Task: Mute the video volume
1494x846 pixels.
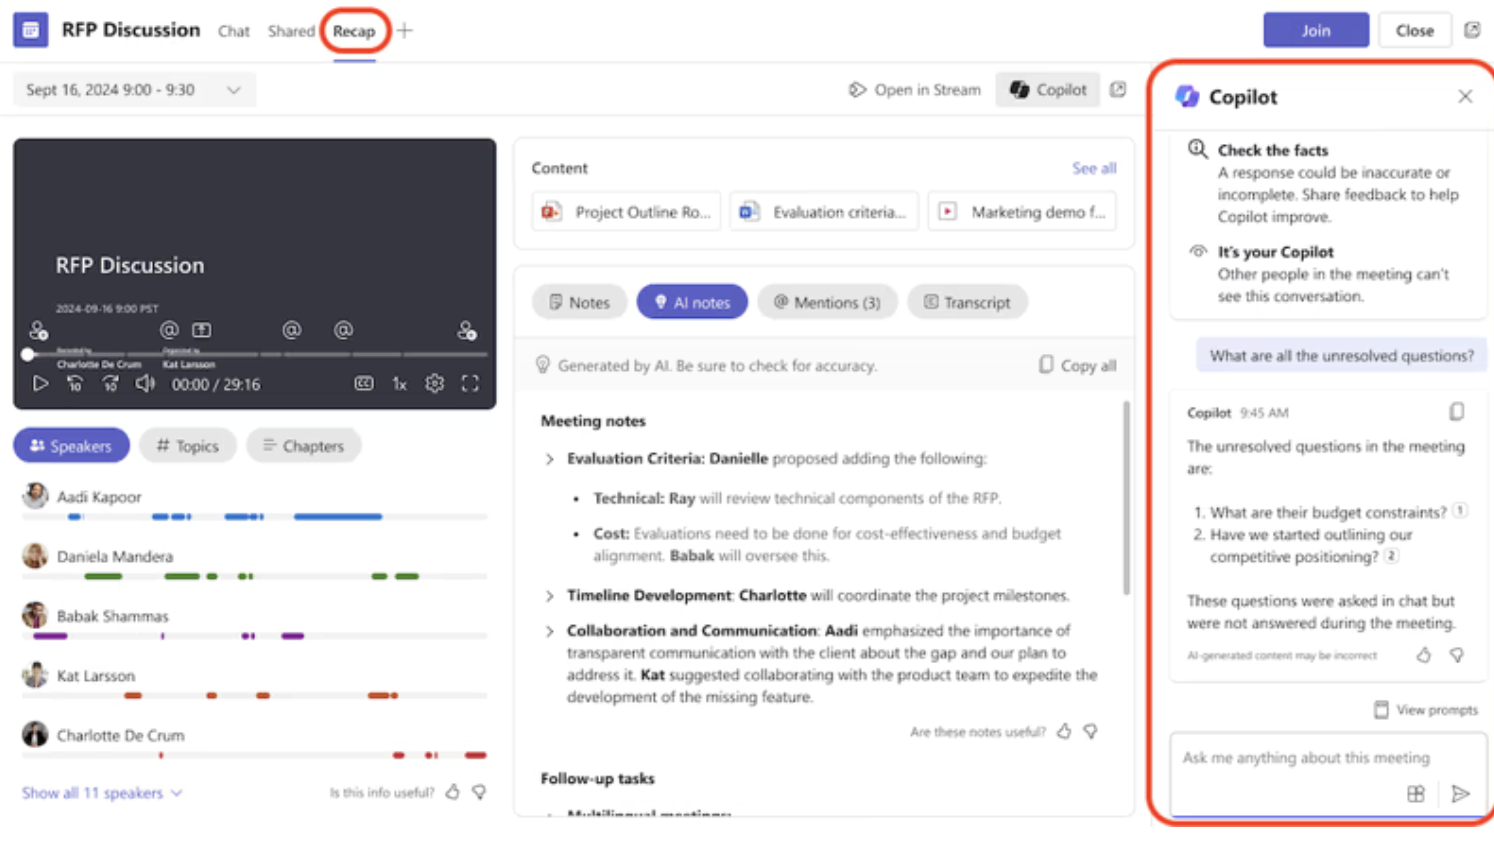Action: (145, 384)
